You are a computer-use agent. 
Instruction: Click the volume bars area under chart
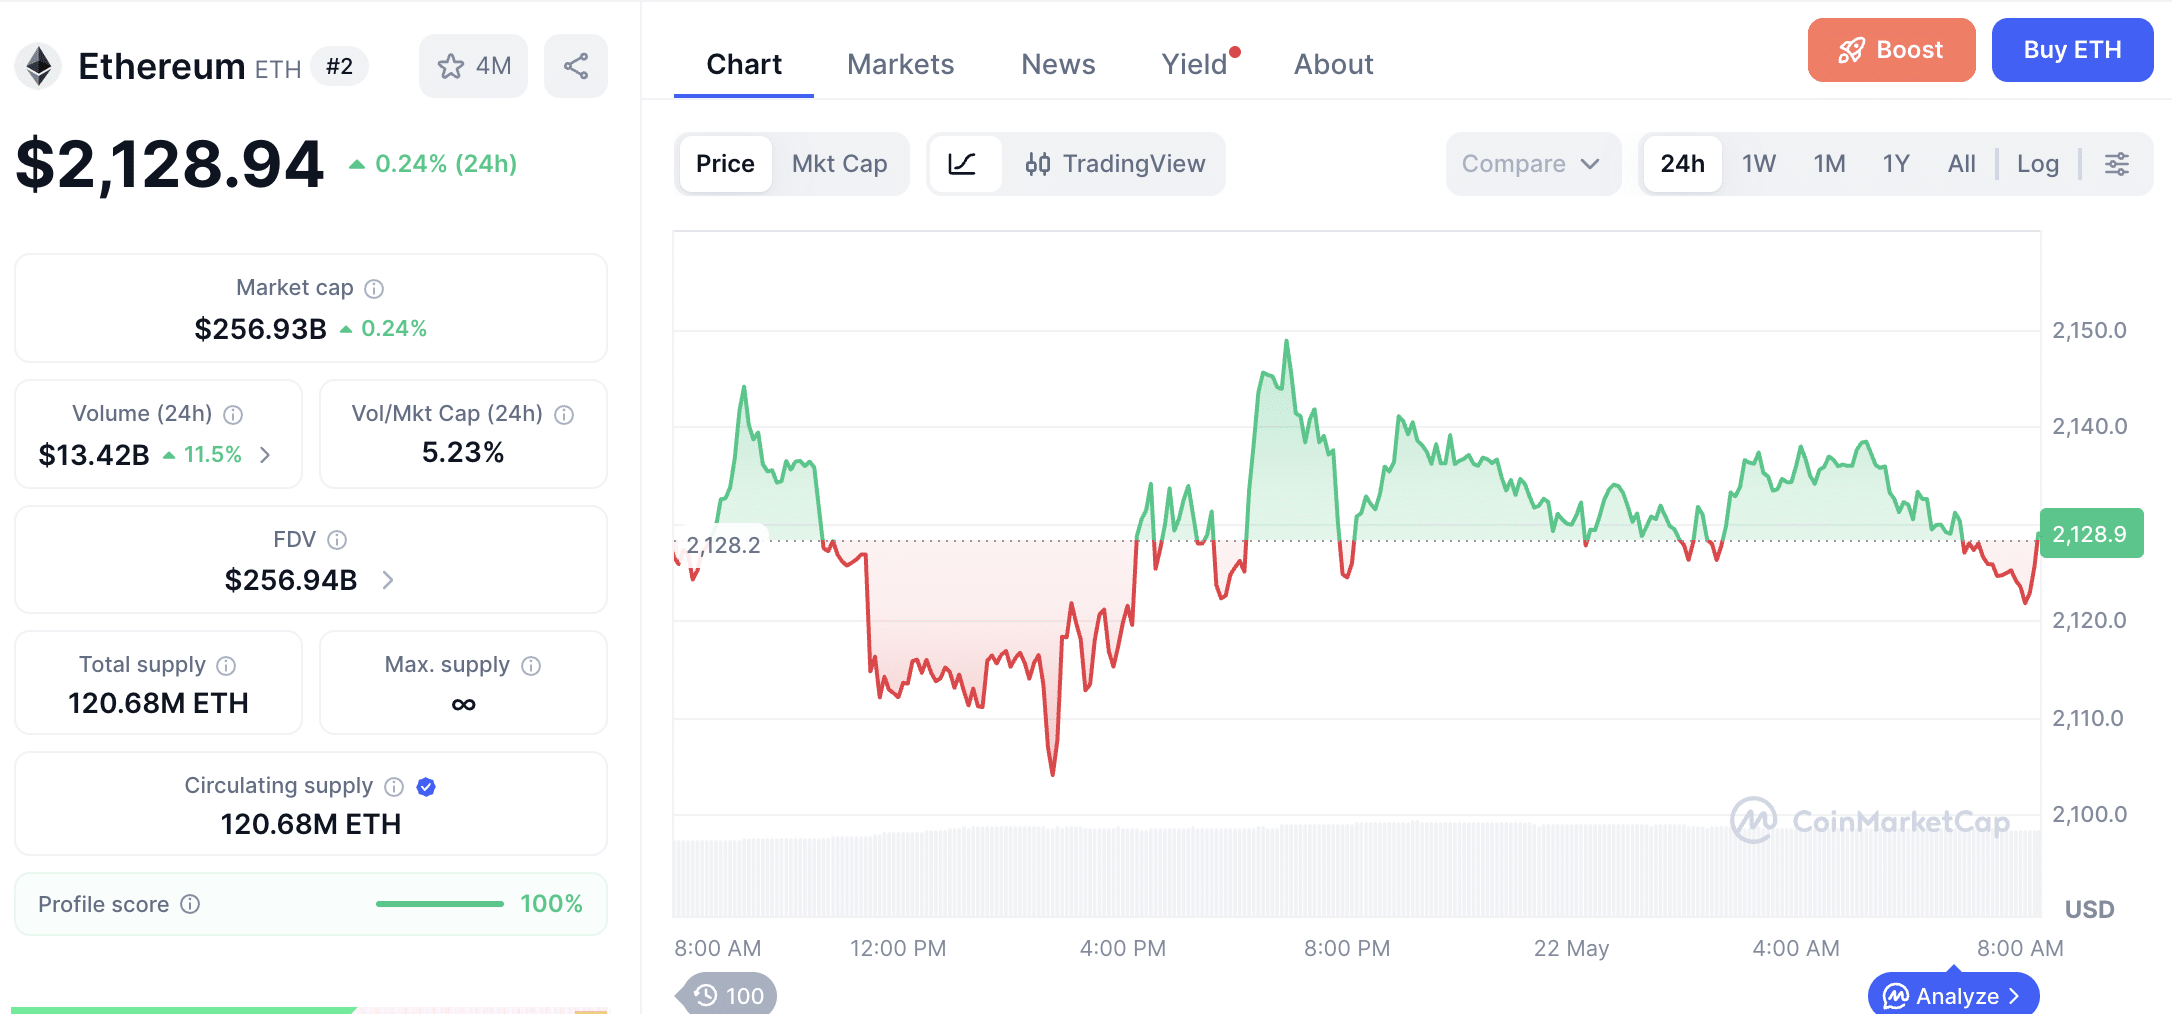[x=1357, y=868]
